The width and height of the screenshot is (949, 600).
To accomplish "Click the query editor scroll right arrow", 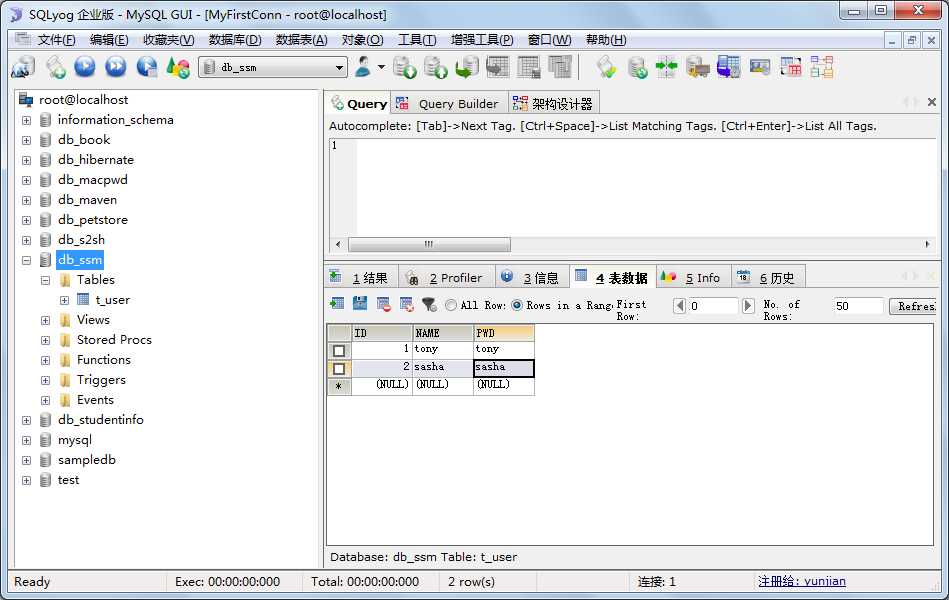I will pos(927,244).
